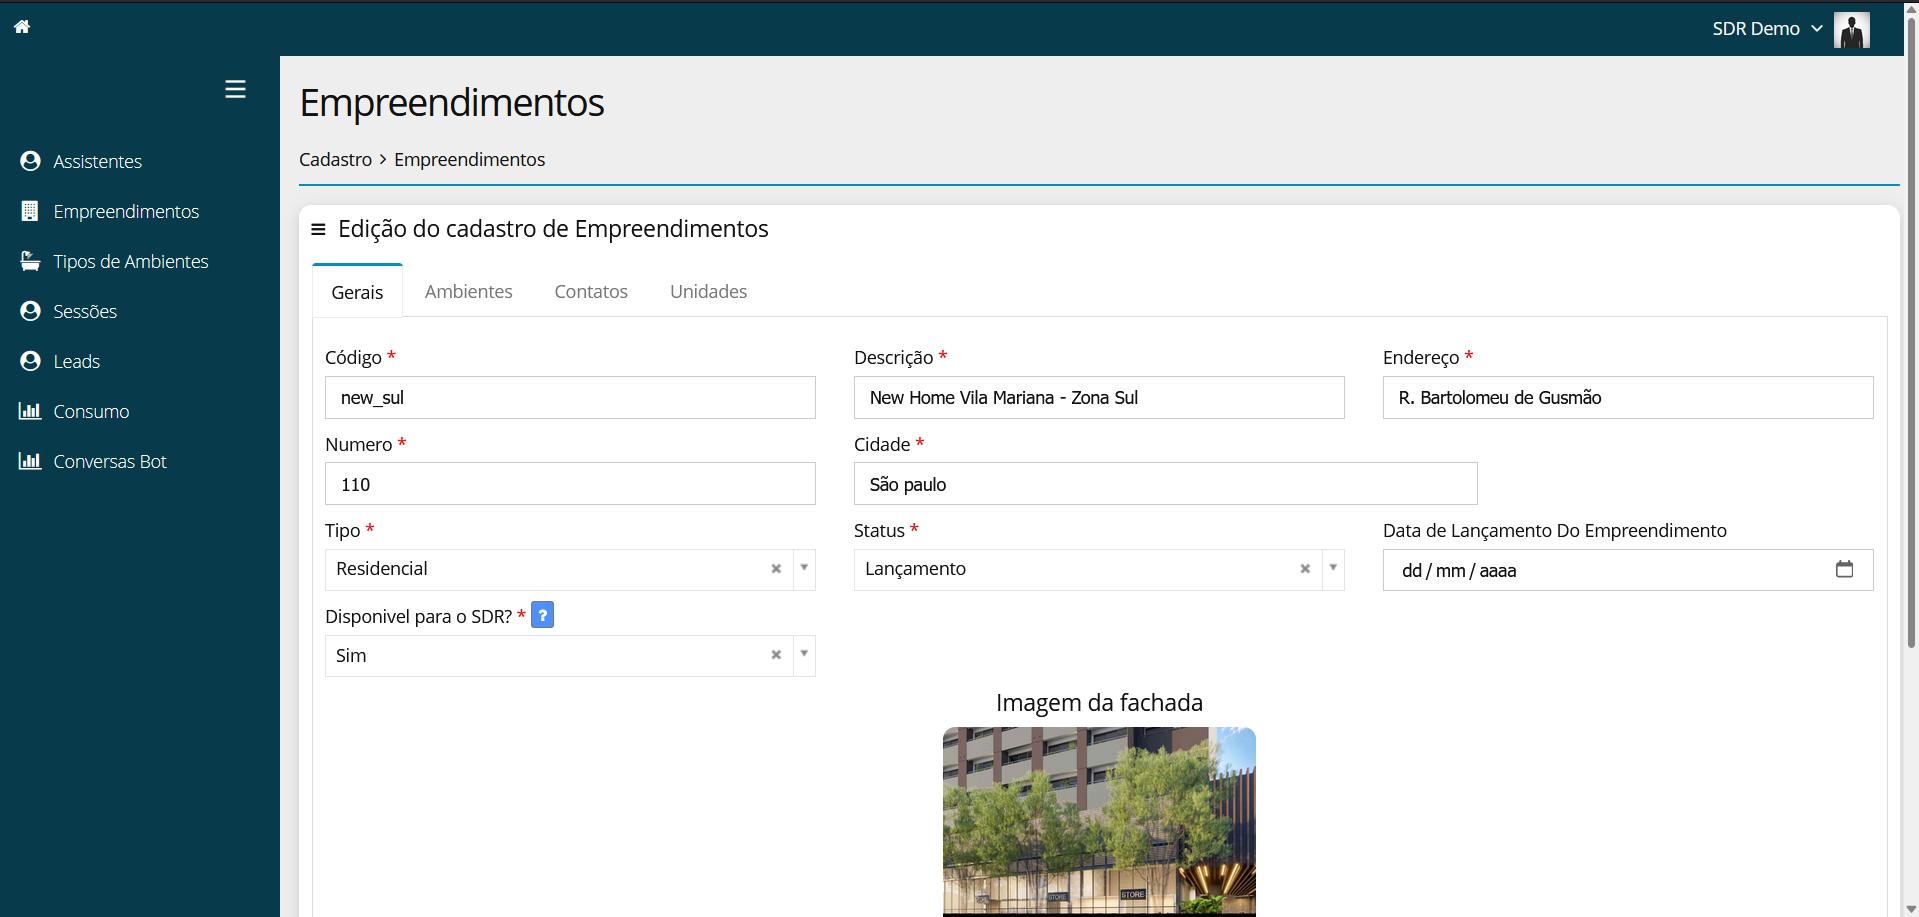
Task: Click the home icon in top bar
Action: (22, 27)
